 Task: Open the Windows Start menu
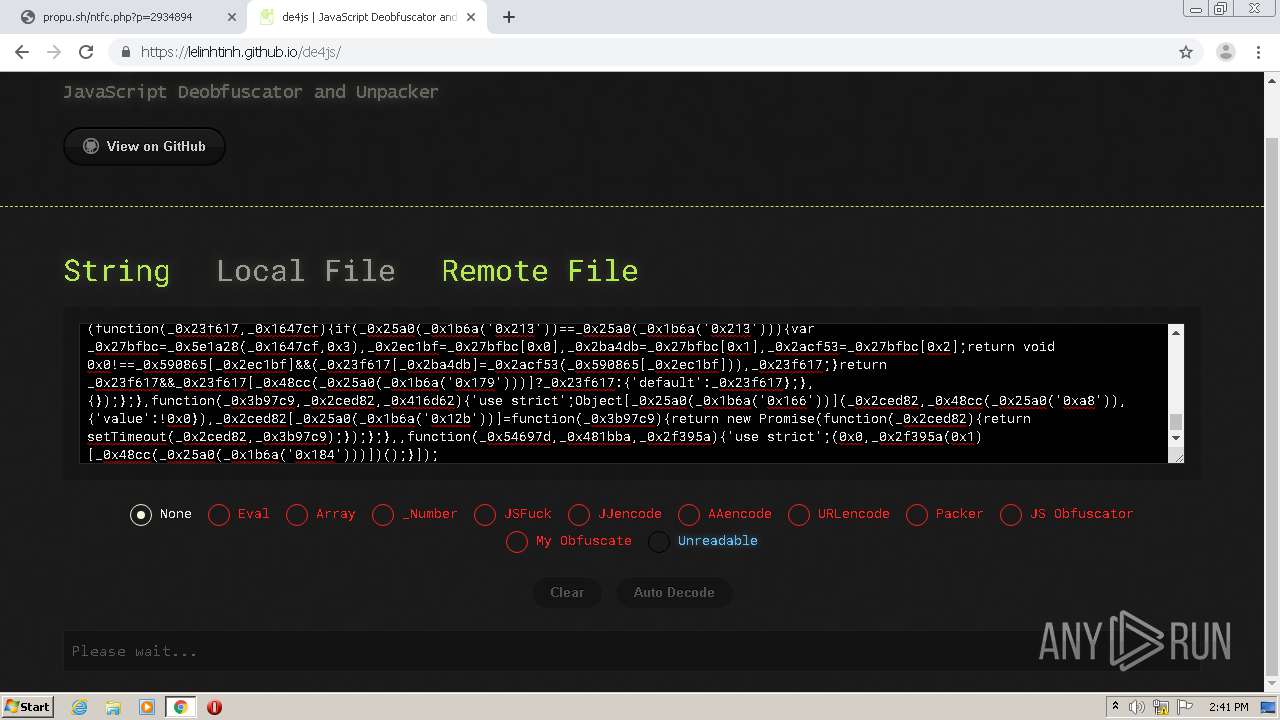[x=28, y=706]
